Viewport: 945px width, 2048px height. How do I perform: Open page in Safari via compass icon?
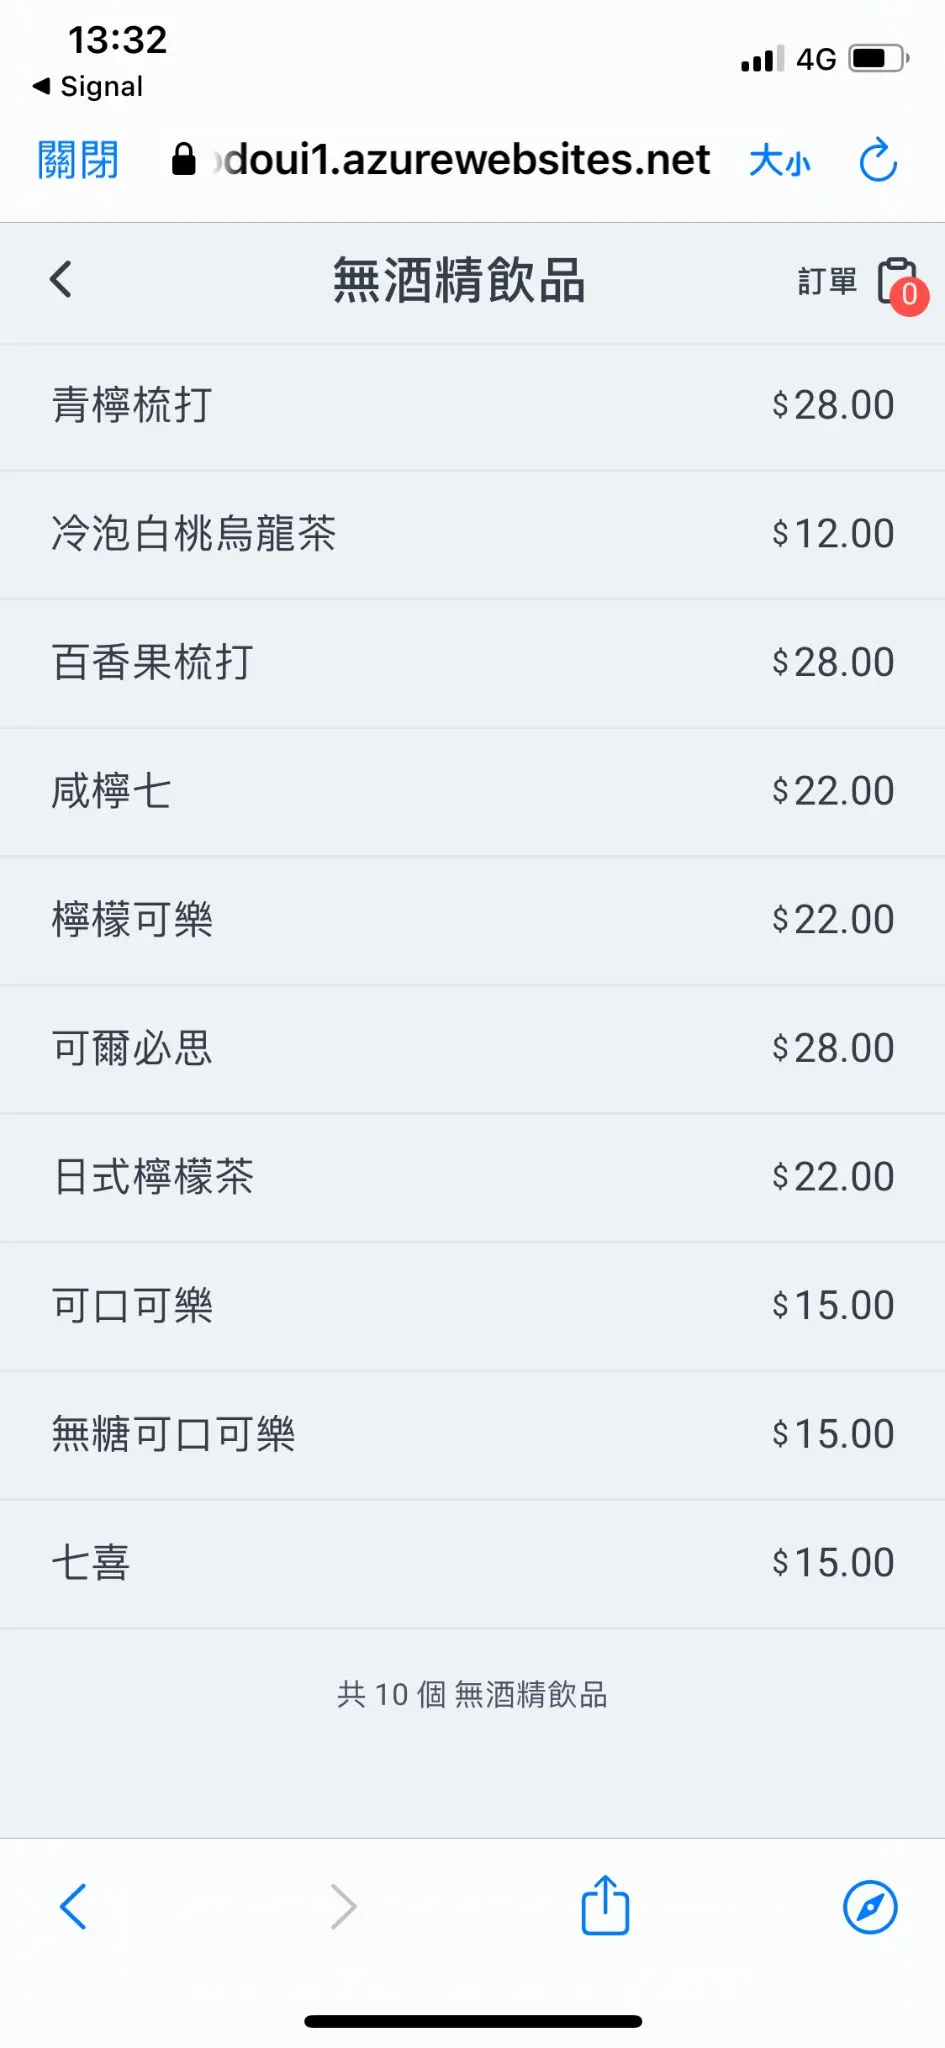tap(870, 1906)
